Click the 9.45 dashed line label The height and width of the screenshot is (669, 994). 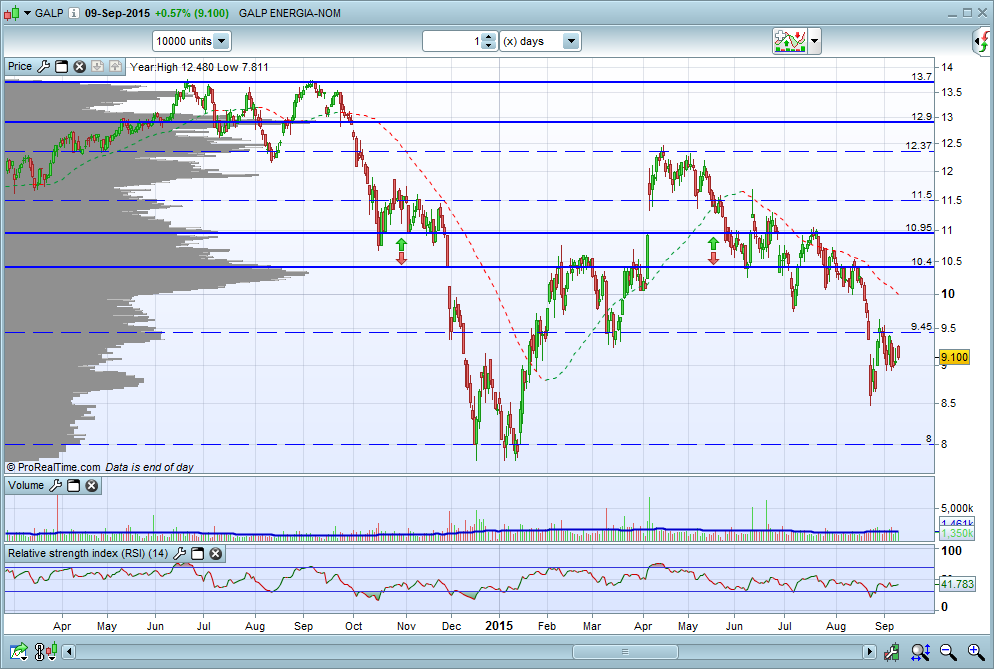[x=922, y=327]
